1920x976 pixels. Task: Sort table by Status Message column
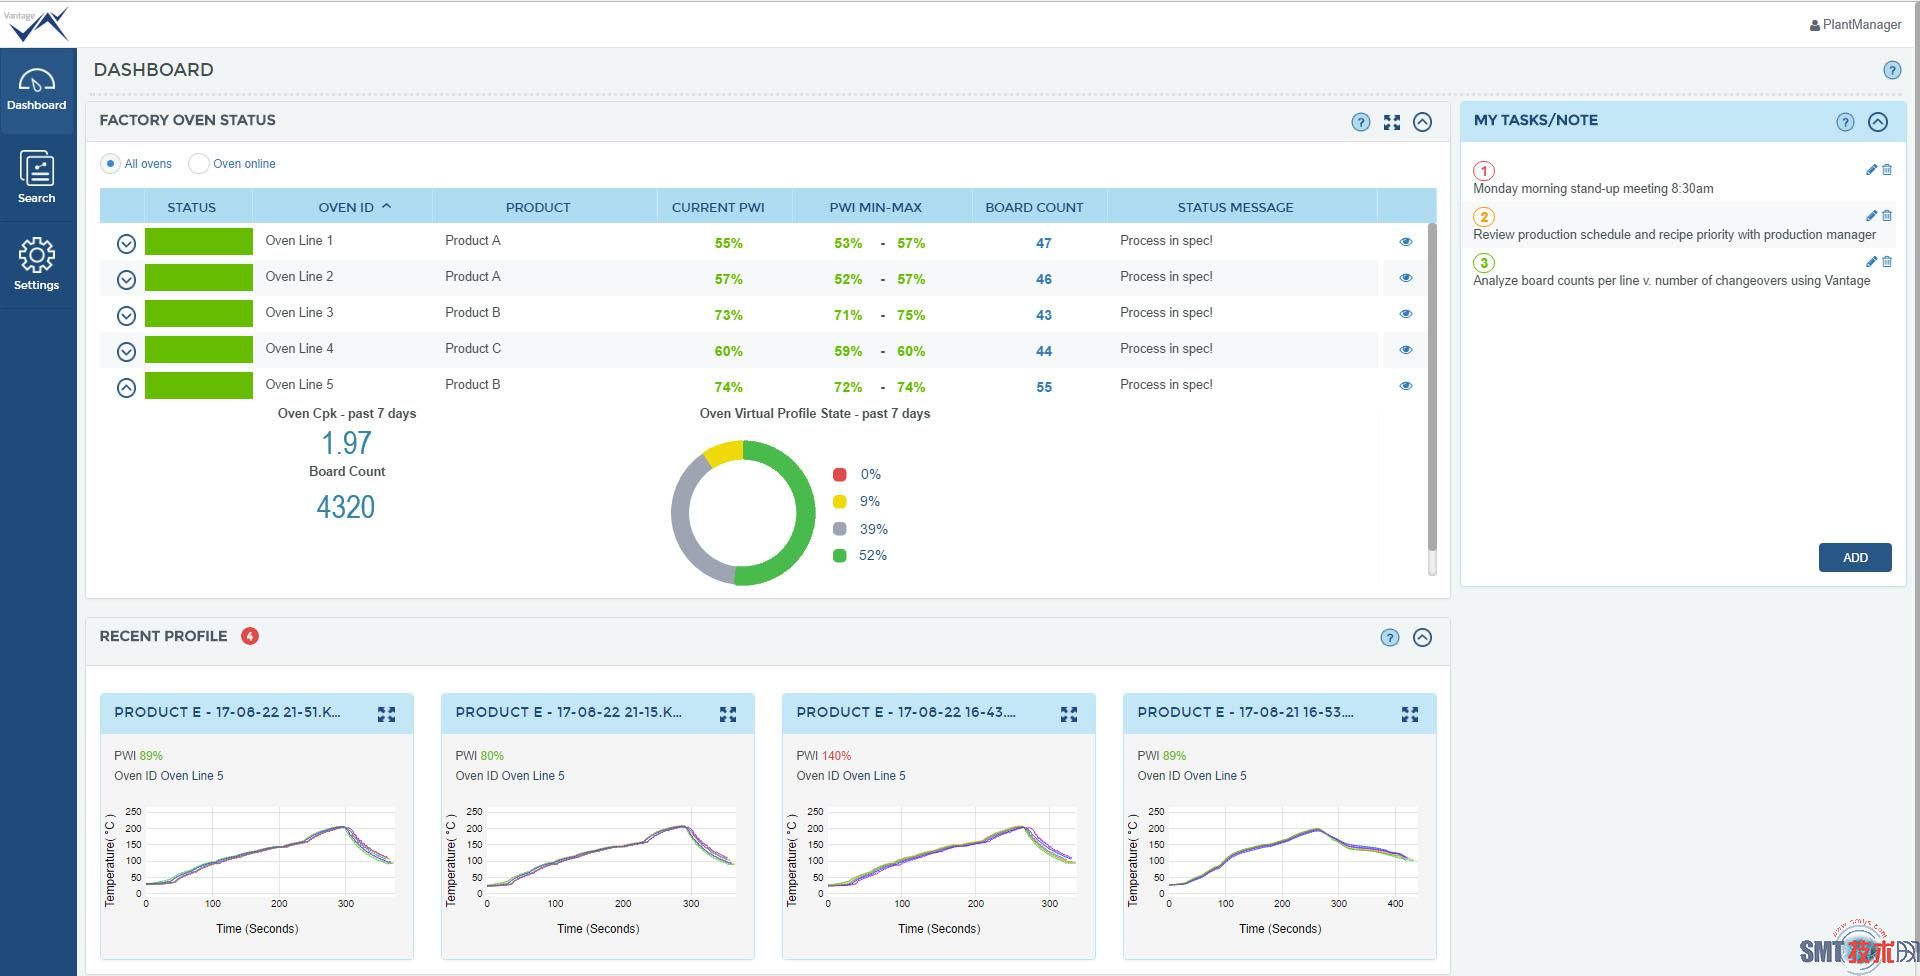click(x=1235, y=207)
